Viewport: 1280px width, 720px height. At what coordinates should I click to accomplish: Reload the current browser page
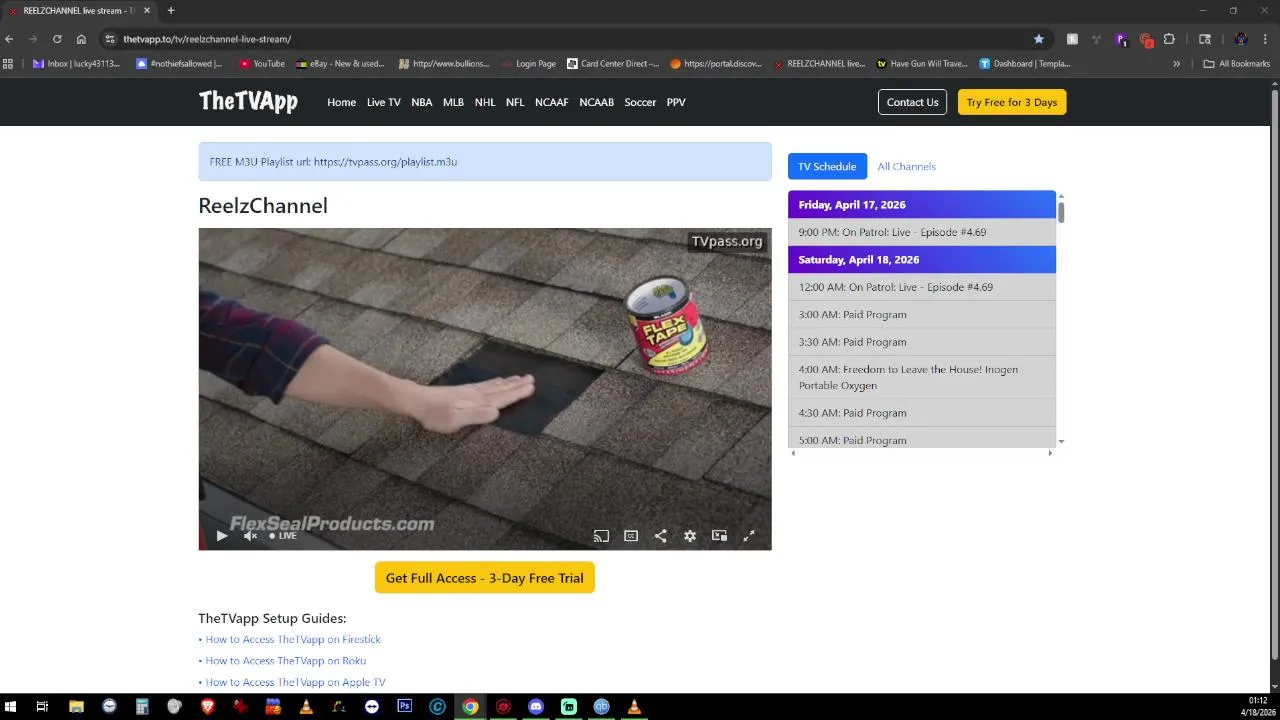pyautogui.click(x=57, y=39)
